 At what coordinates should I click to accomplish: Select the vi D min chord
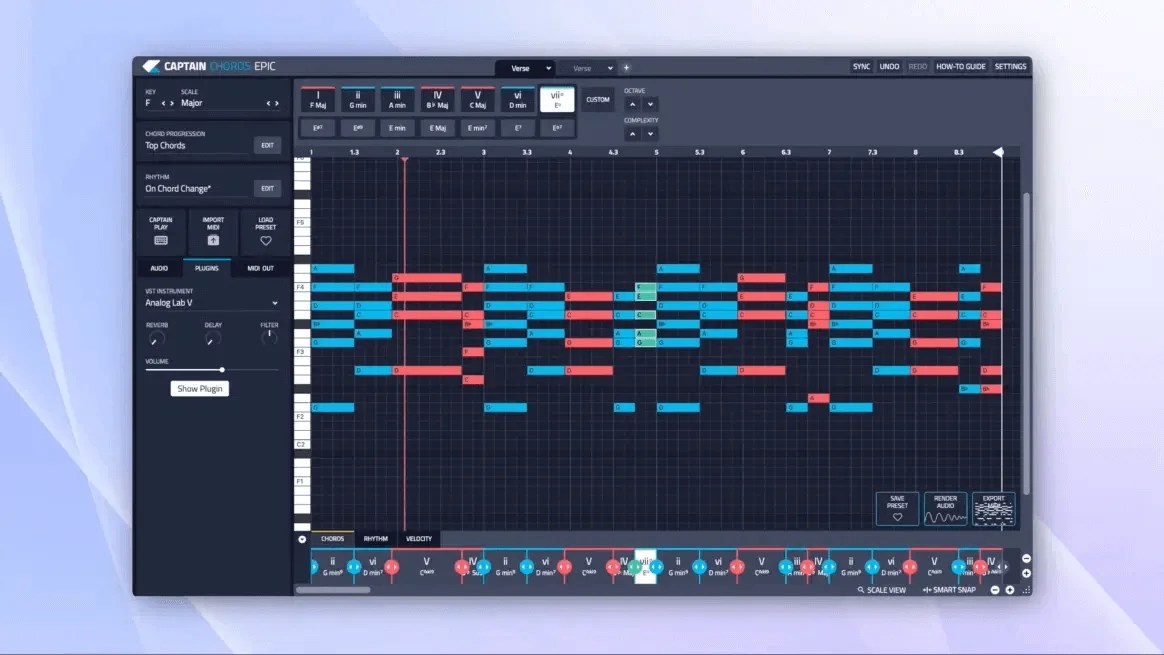pyautogui.click(x=517, y=100)
